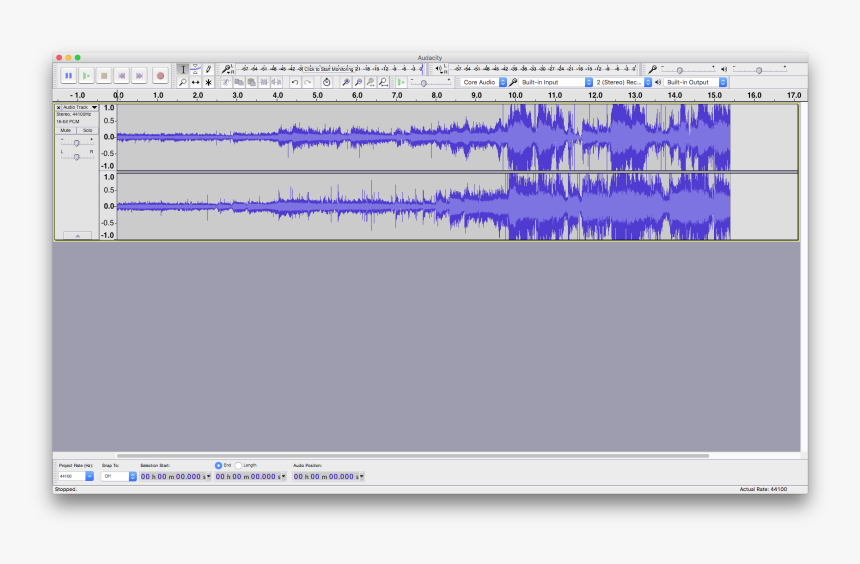Click the Redo arrow icon
860x564 pixels.
click(308, 82)
